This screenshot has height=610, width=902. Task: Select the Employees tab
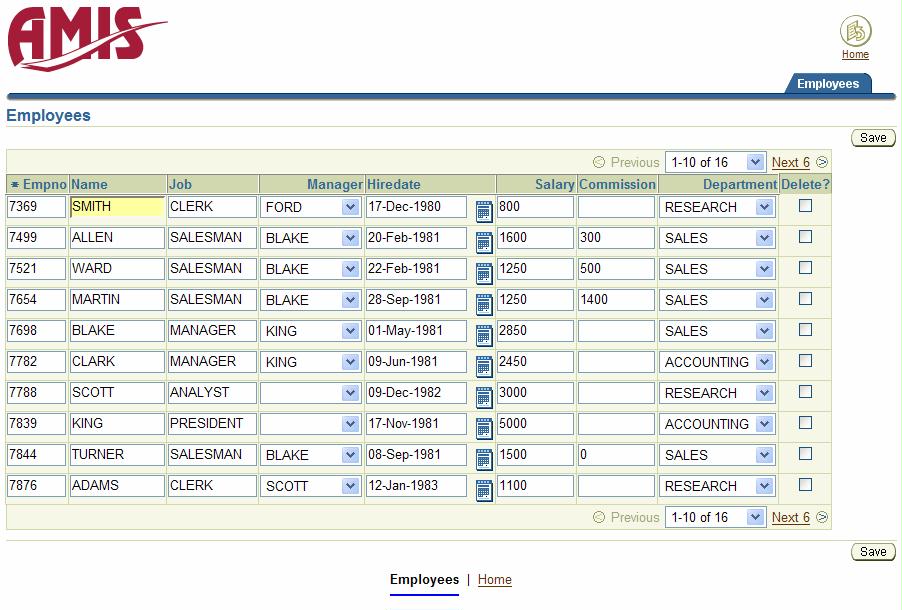(x=827, y=84)
